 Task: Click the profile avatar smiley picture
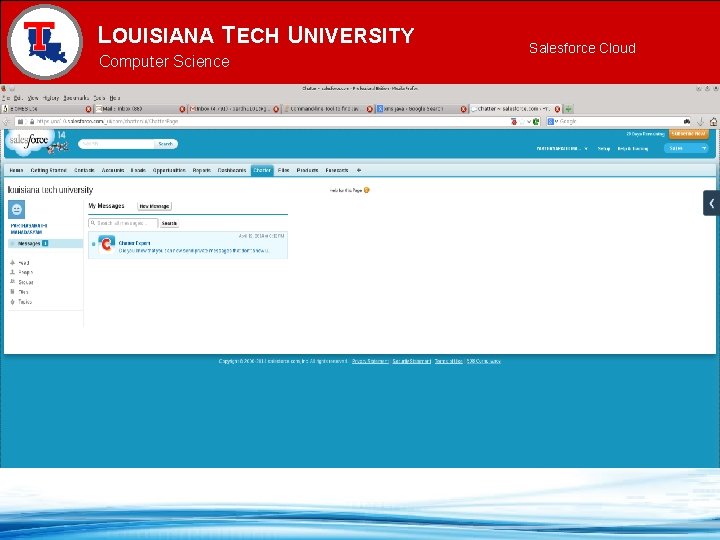17,209
